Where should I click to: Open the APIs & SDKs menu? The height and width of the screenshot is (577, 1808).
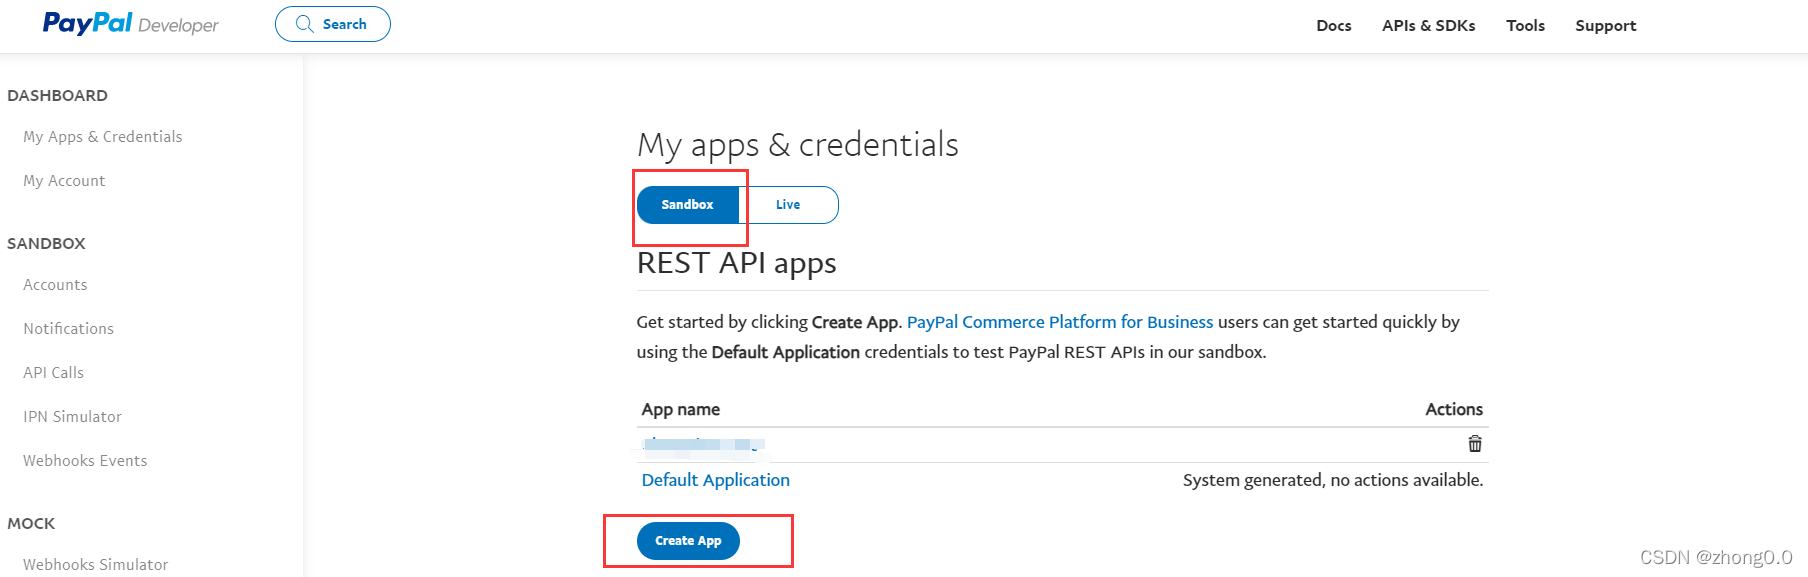pyautogui.click(x=1429, y=26)
